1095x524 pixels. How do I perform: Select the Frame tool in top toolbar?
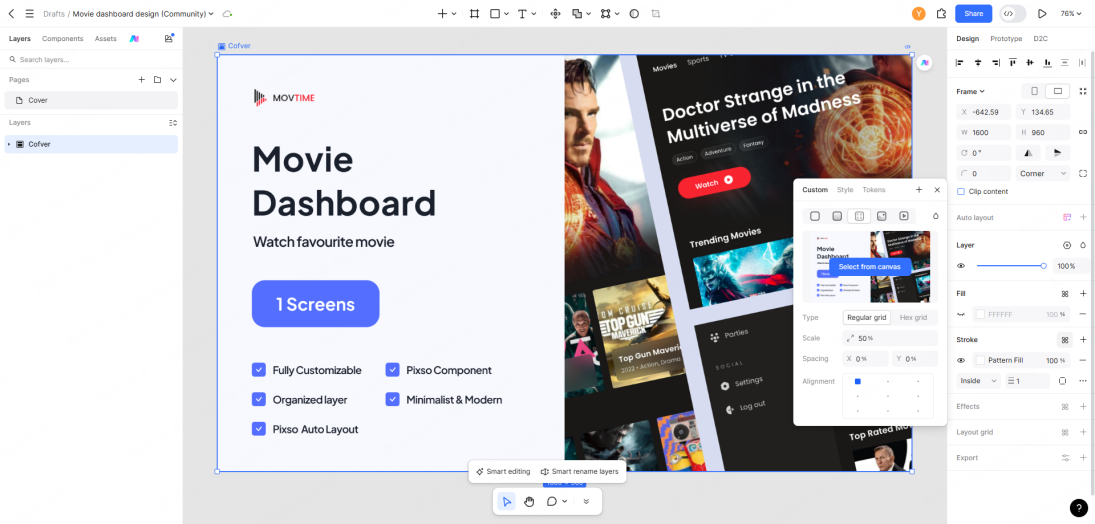[474, 13]
